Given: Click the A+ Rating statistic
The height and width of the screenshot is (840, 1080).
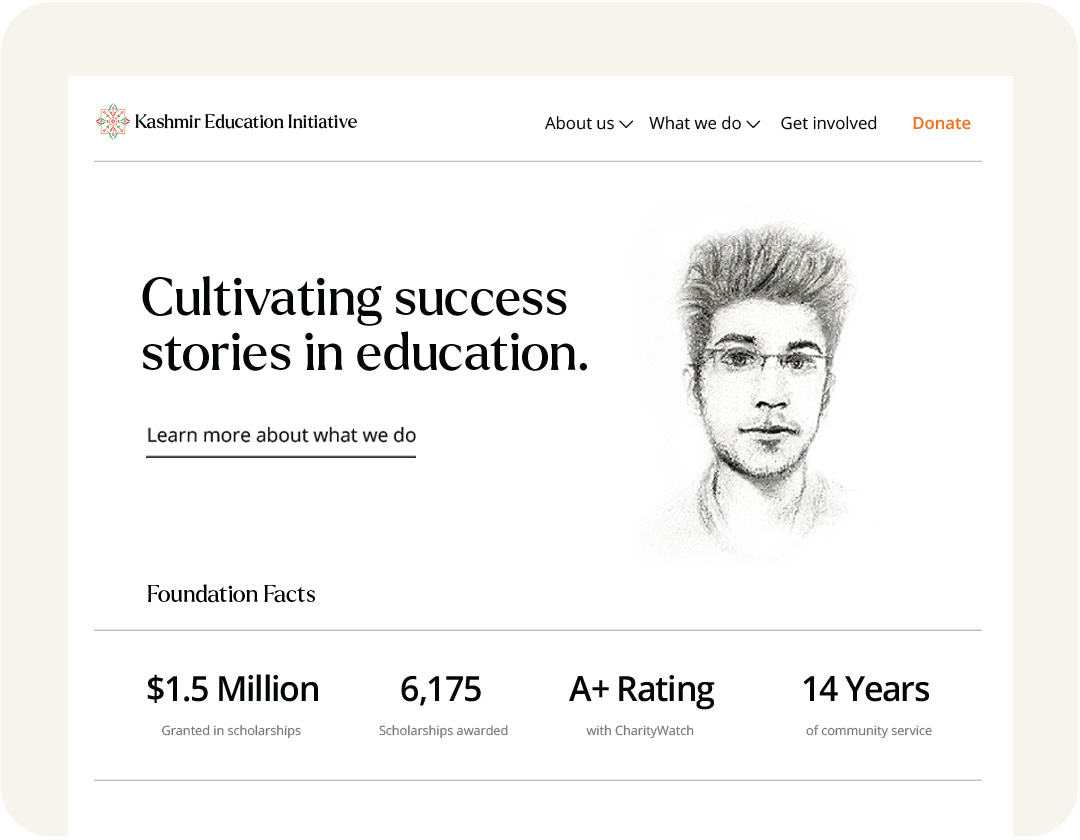Looking at the screenshot, I should tap(641, 689).
